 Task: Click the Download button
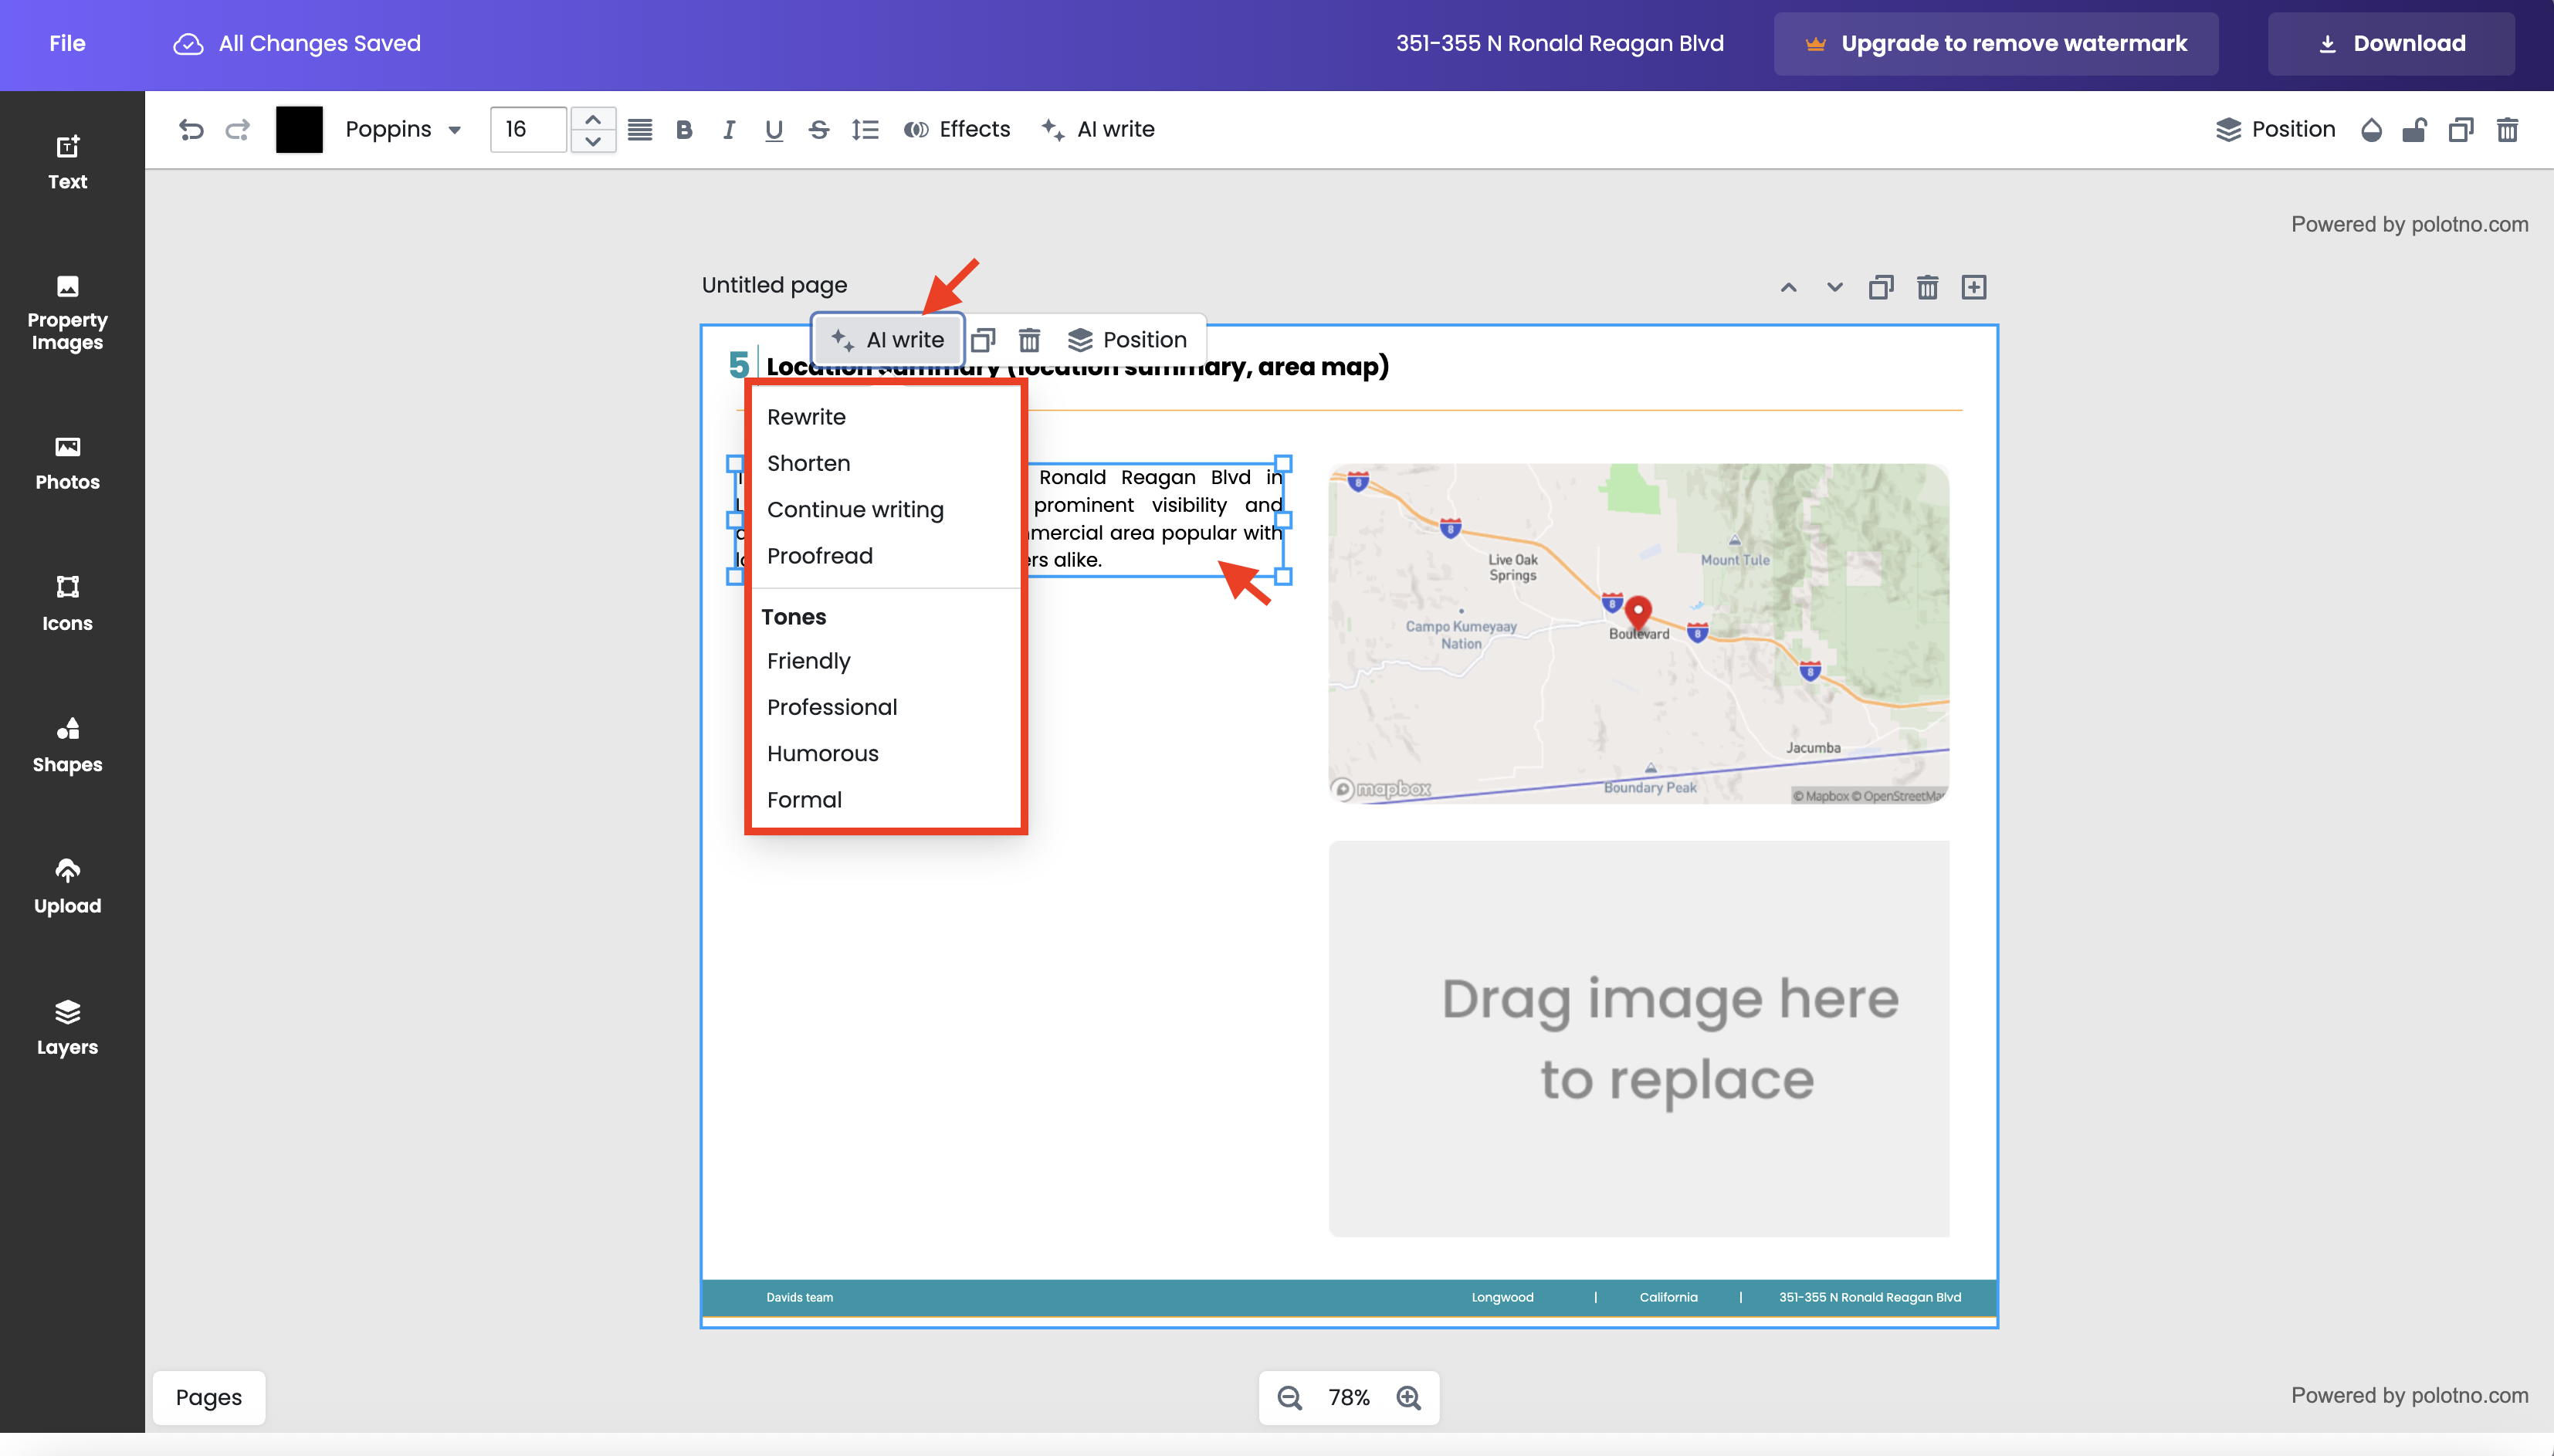[x=2390, y=43]
